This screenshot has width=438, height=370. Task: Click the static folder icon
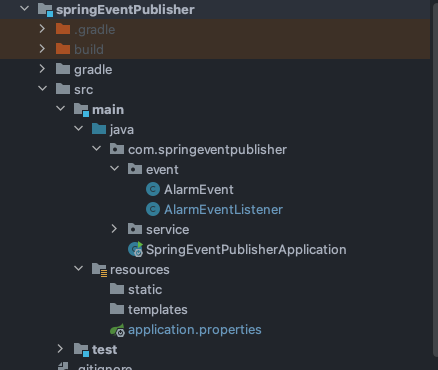tap(117, 289)
